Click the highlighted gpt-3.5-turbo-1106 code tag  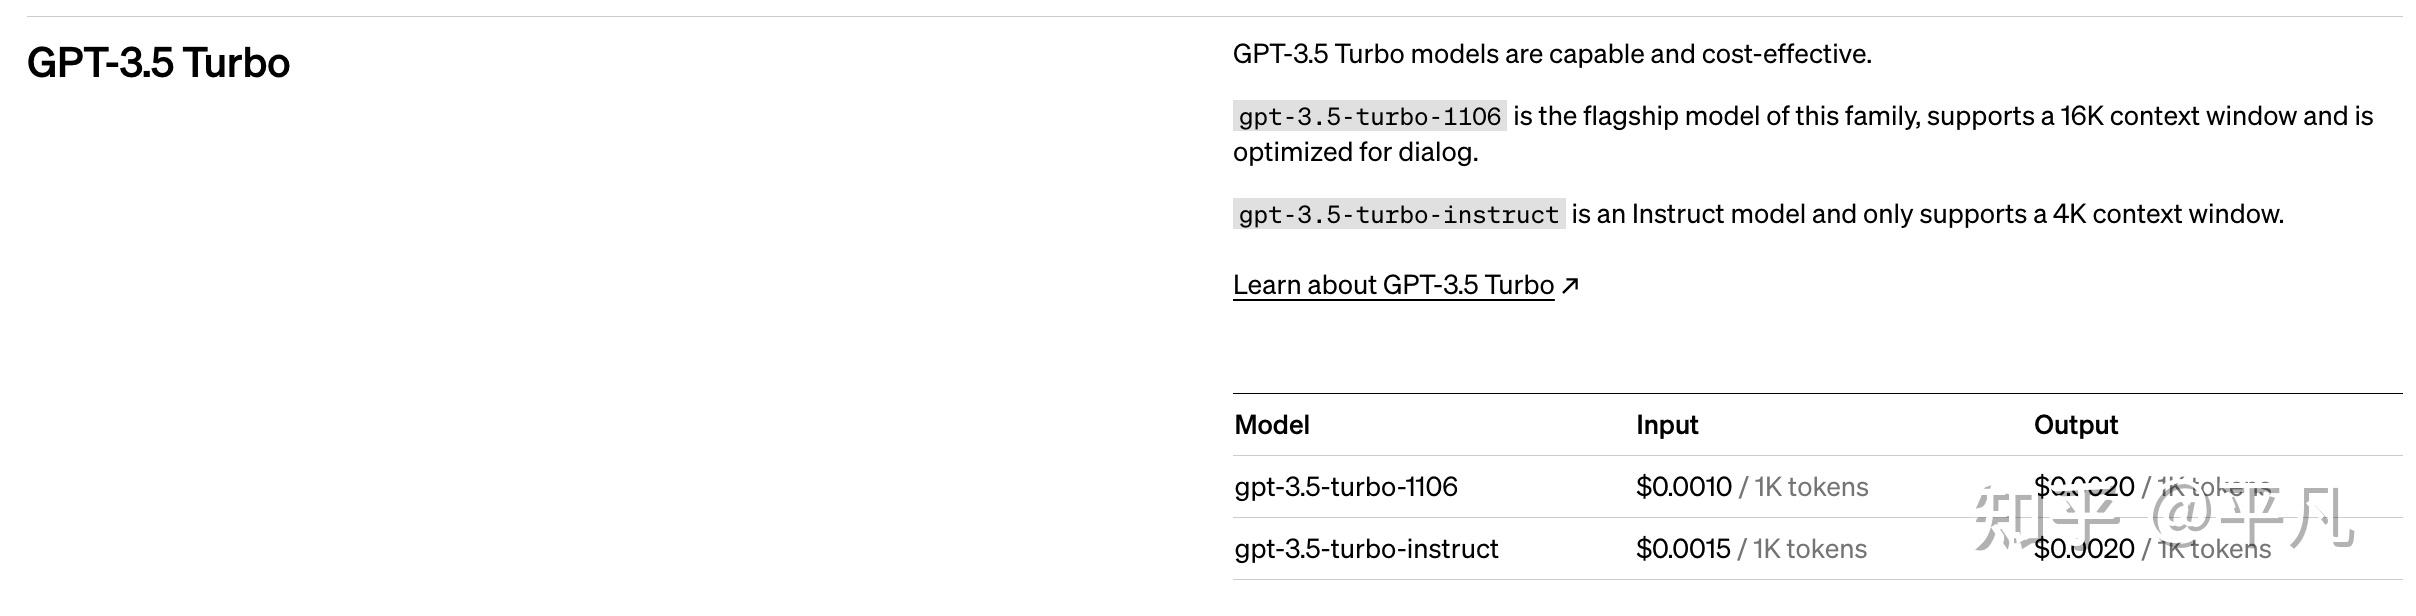1369,117
